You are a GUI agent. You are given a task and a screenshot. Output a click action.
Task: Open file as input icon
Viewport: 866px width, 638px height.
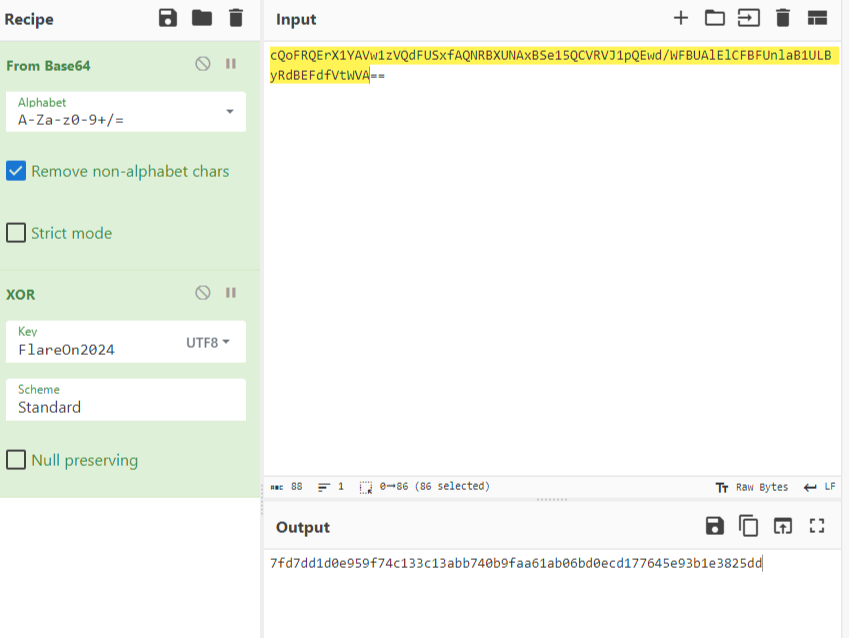coord(748,18)
